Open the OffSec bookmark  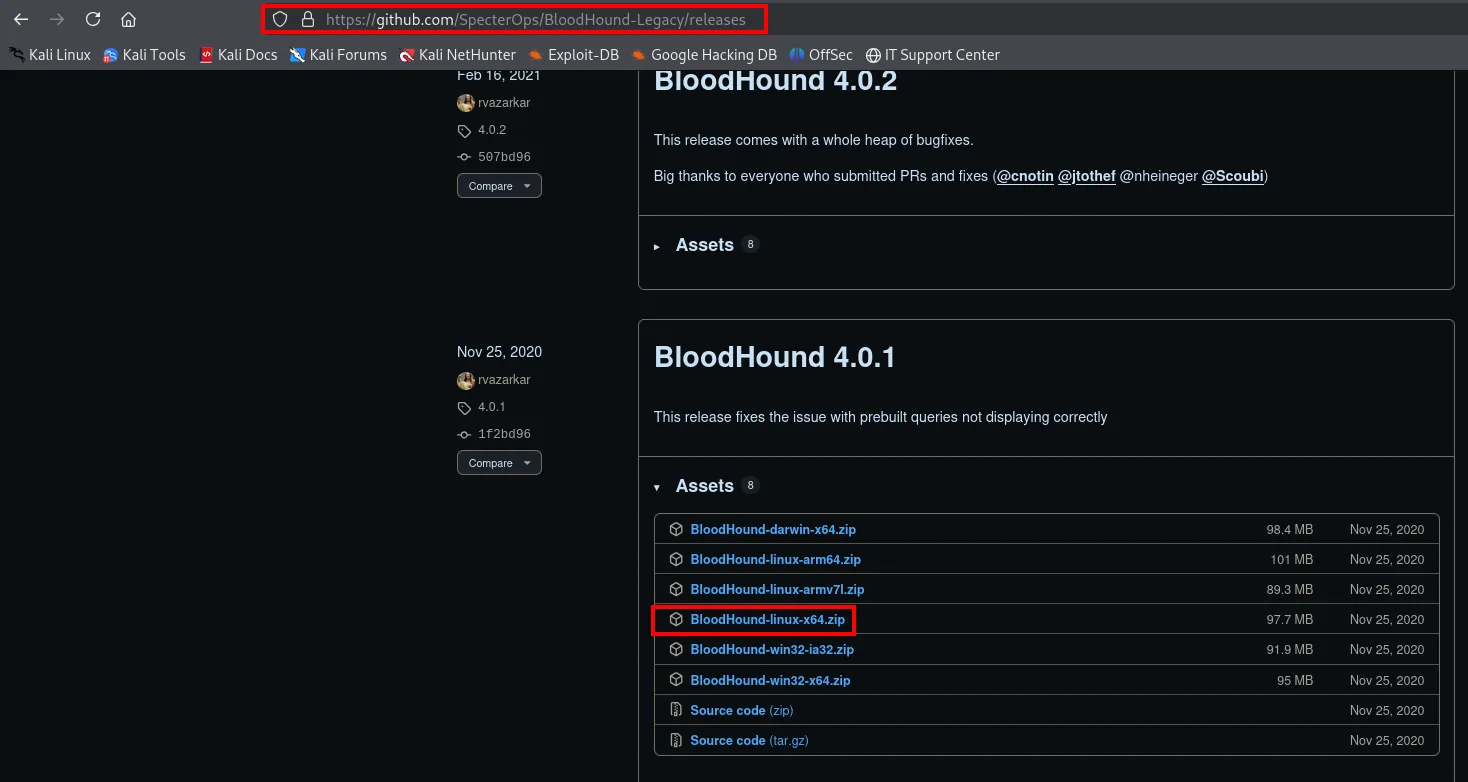pyautogui.click(x=821, y=55)
